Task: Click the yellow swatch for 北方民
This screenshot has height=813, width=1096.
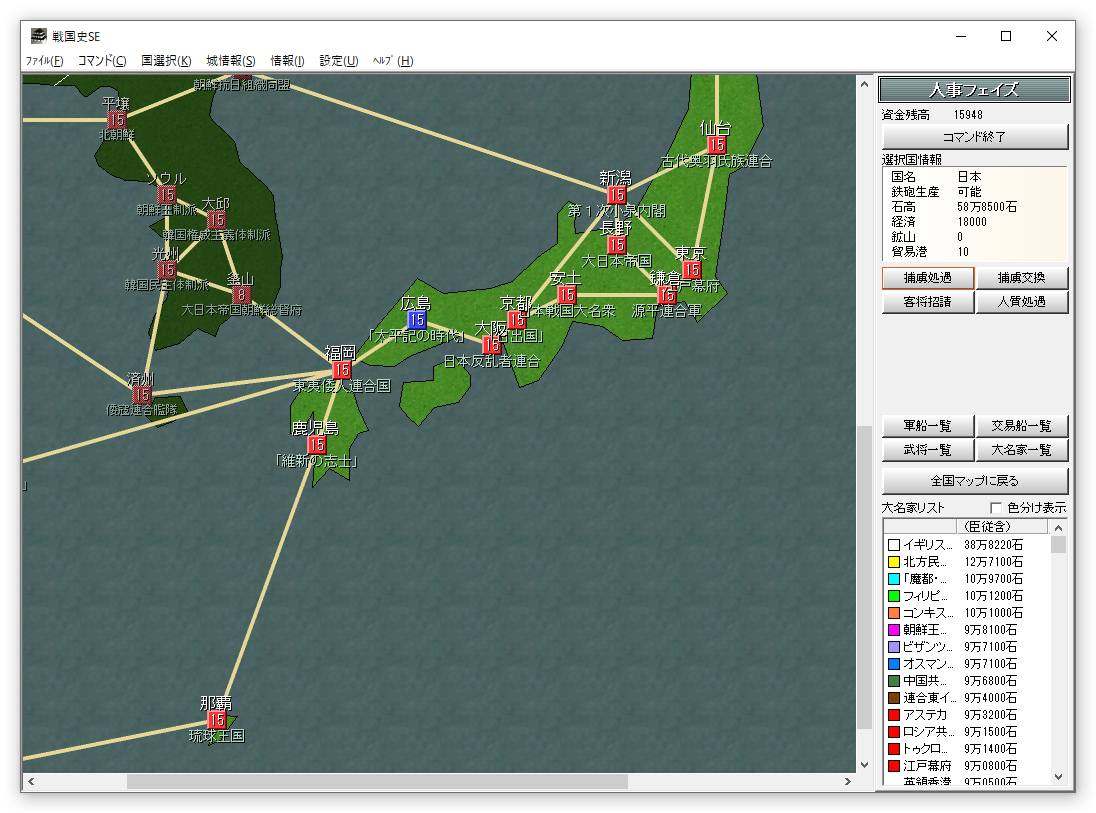Action: pyautogui.click(x=893, y=562)
